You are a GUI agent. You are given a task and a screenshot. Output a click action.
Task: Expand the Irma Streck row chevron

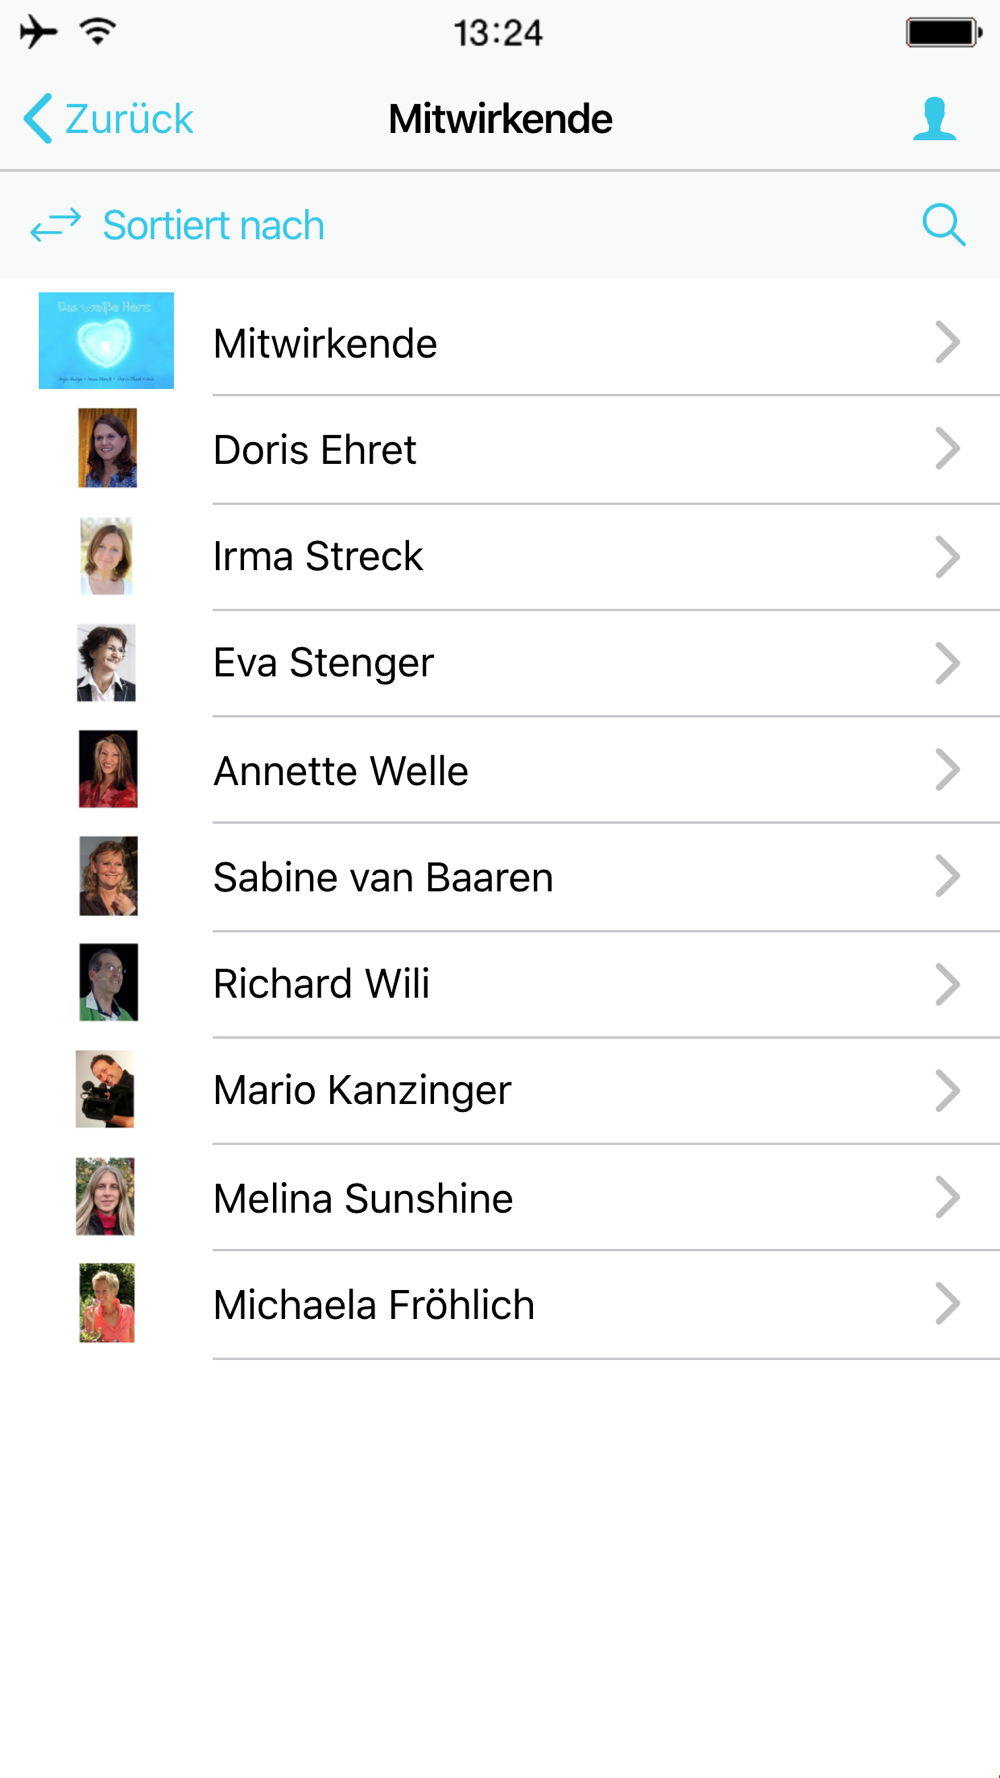(947, 557)
